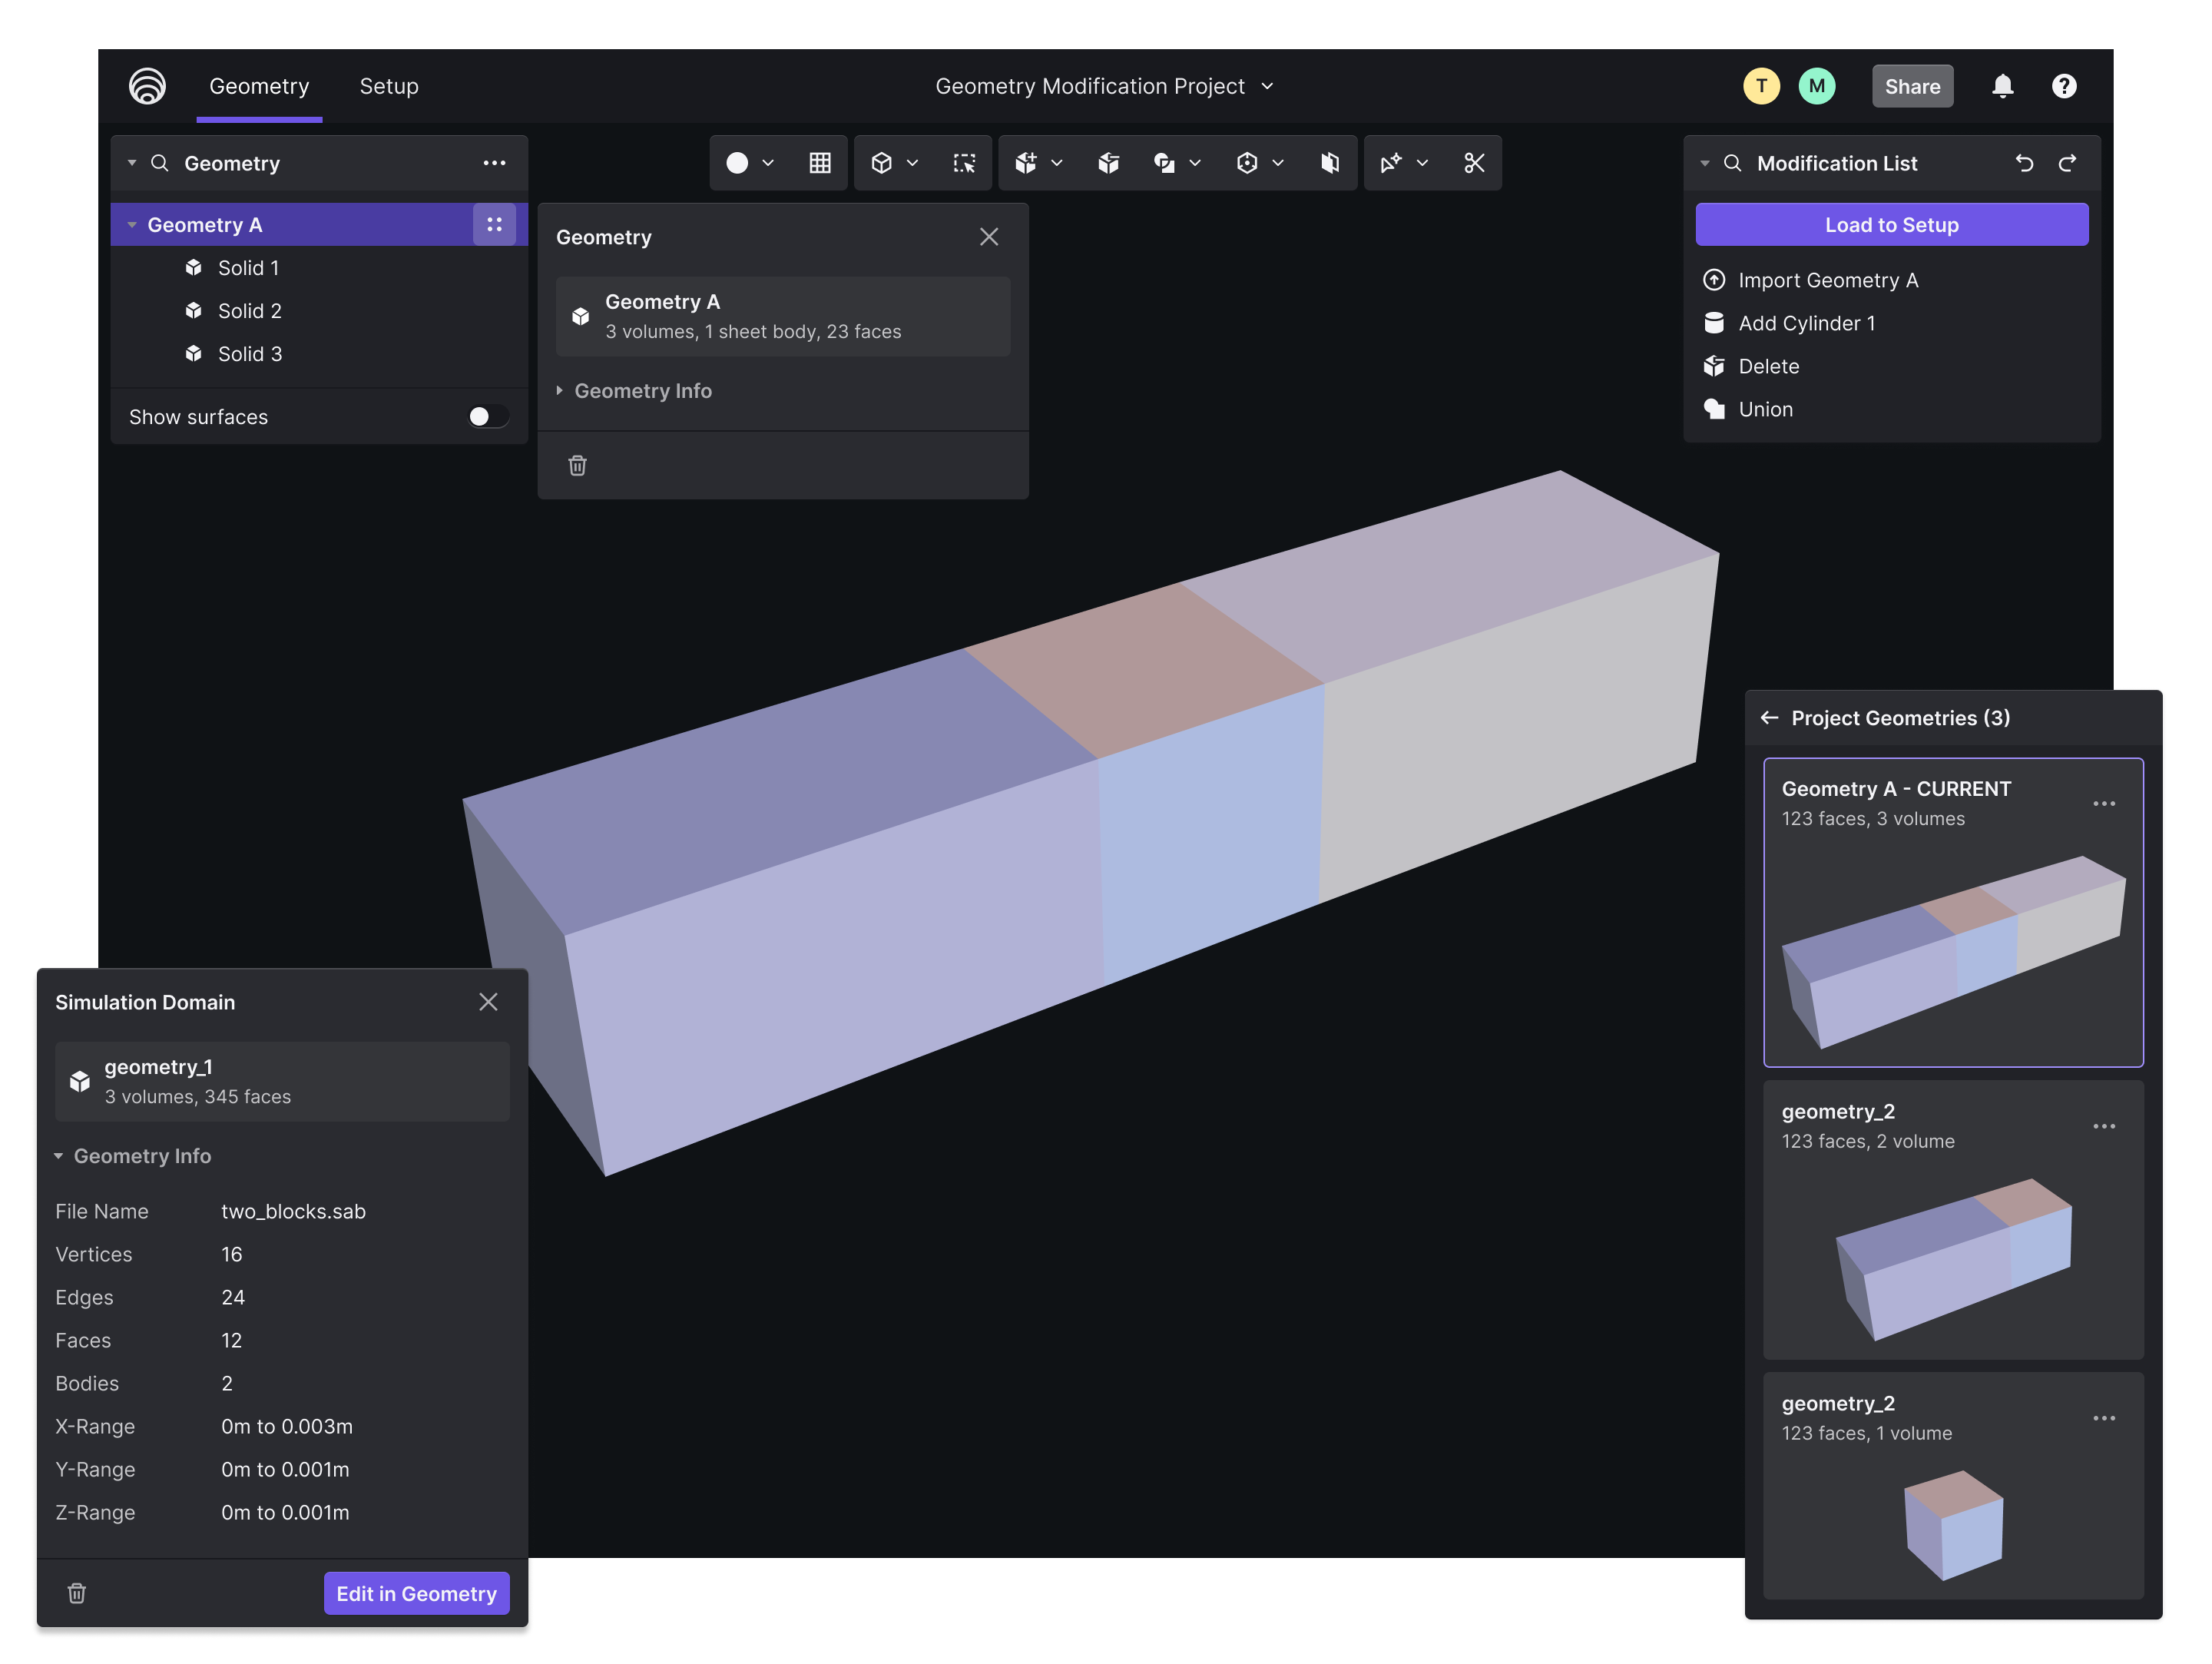Click the redo arrow icon in Modification List

(x=2067, y=161)
